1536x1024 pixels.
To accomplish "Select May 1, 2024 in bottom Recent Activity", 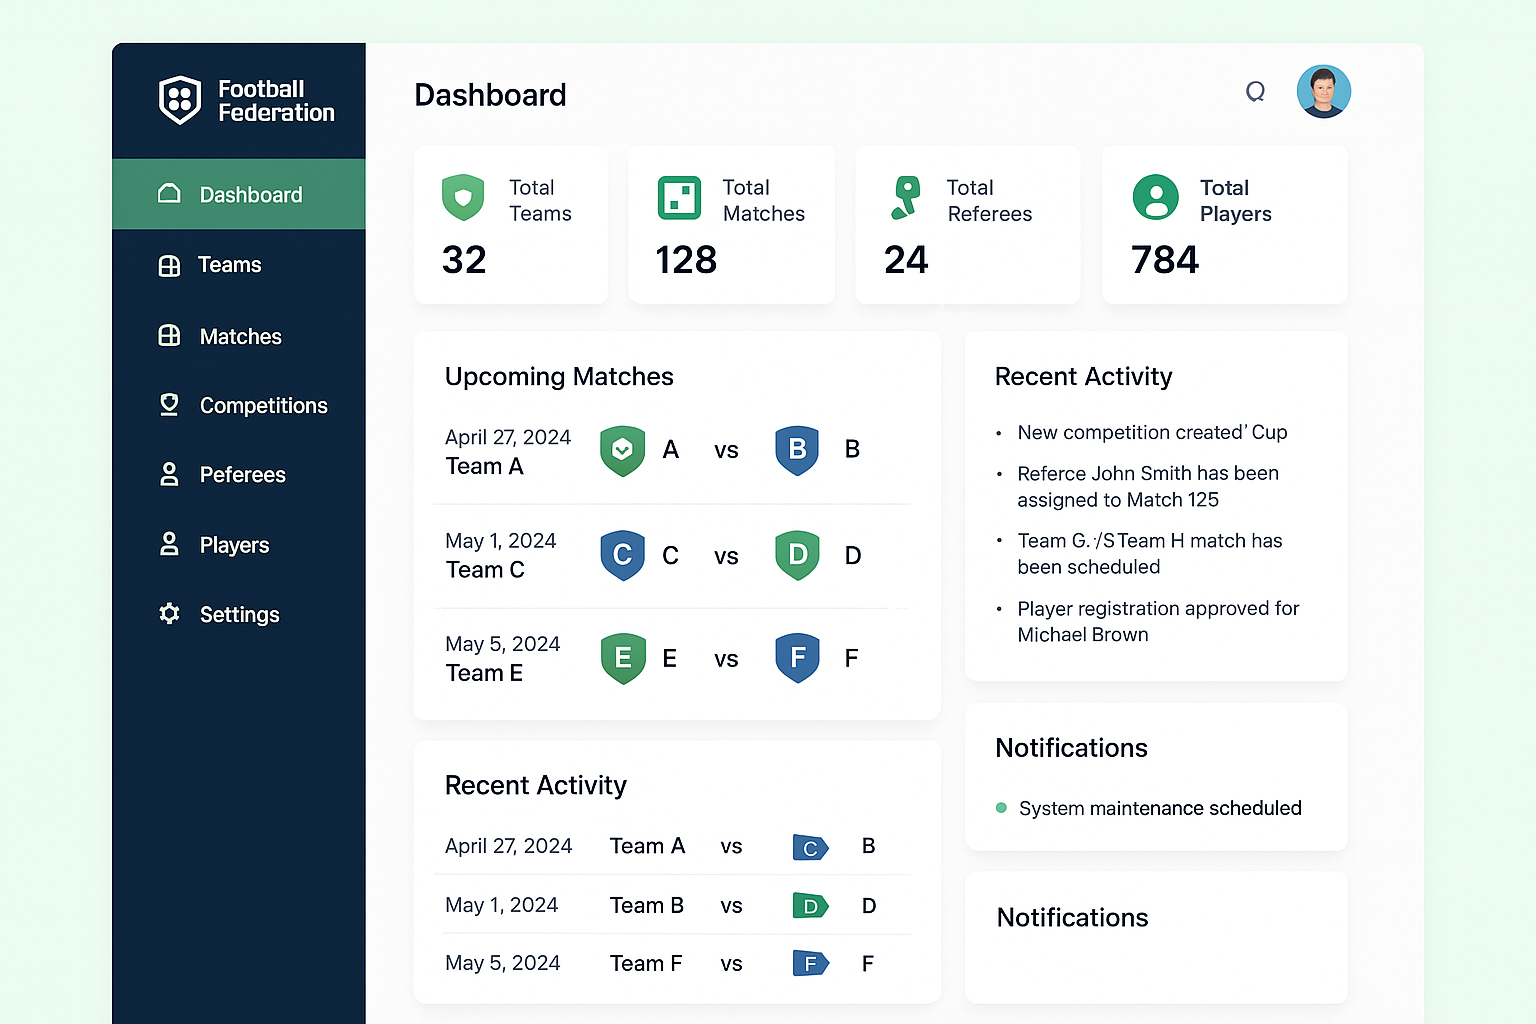I will pyautogui.click(x=502, y=905).
